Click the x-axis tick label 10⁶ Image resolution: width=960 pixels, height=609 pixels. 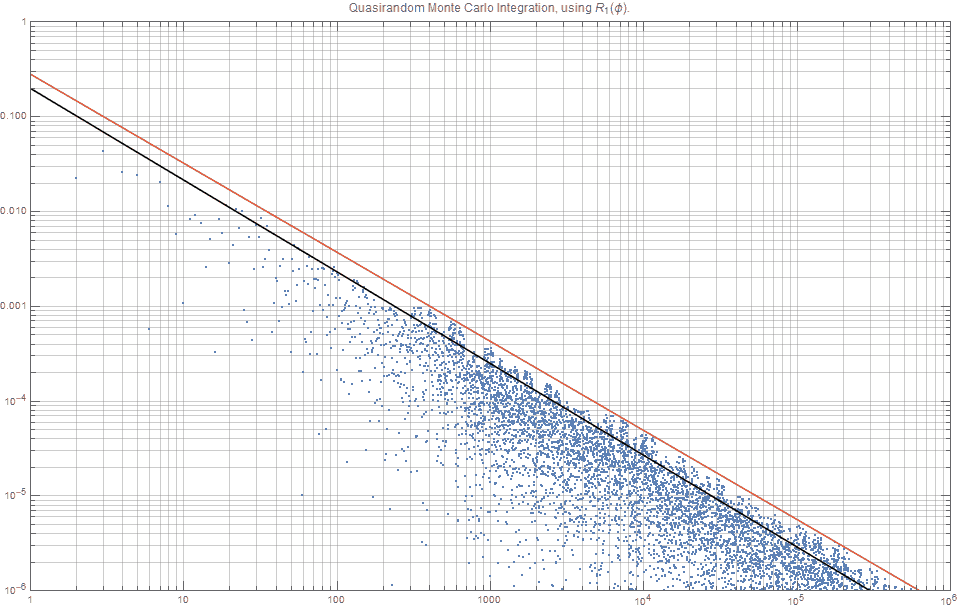tap(947, 600)
